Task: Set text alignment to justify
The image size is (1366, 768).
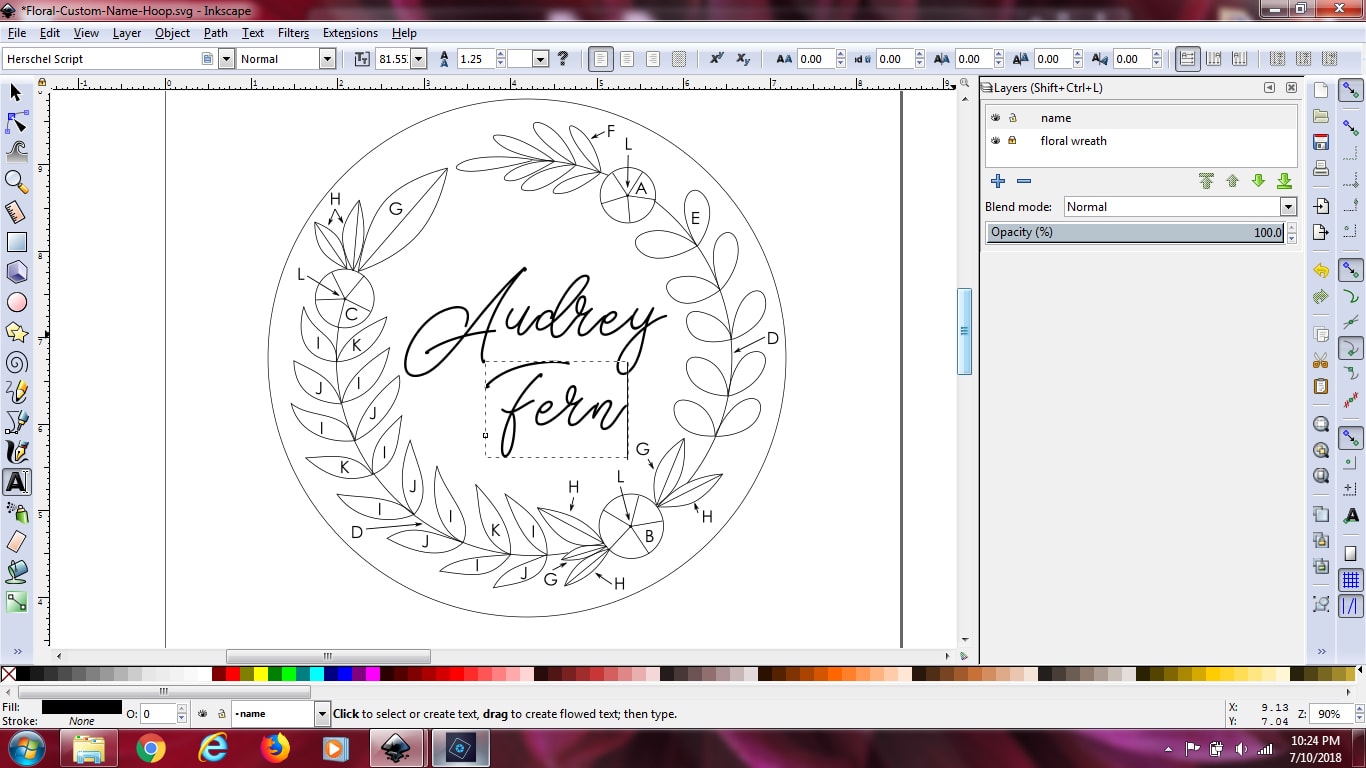Action: [679, 59]
